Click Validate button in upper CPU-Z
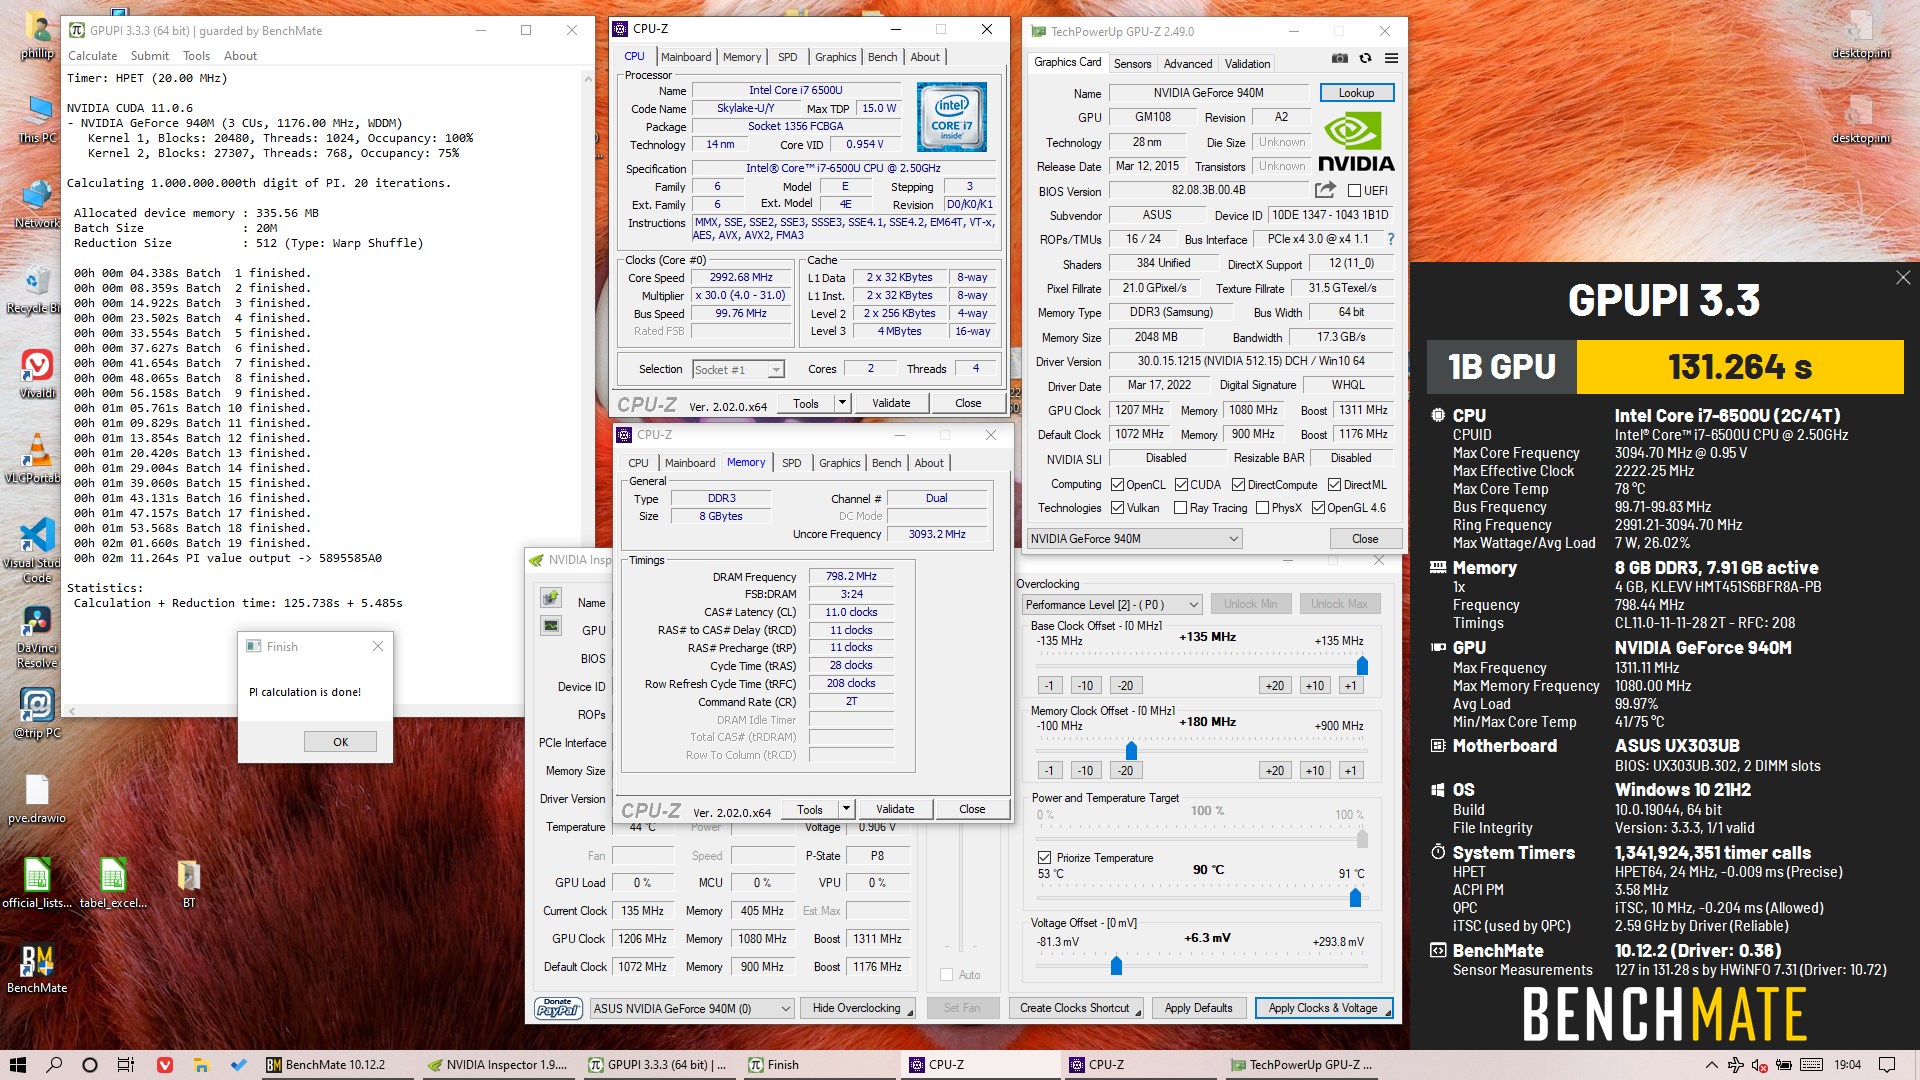Screen dimensions: 1920x1080 [891, 403]
